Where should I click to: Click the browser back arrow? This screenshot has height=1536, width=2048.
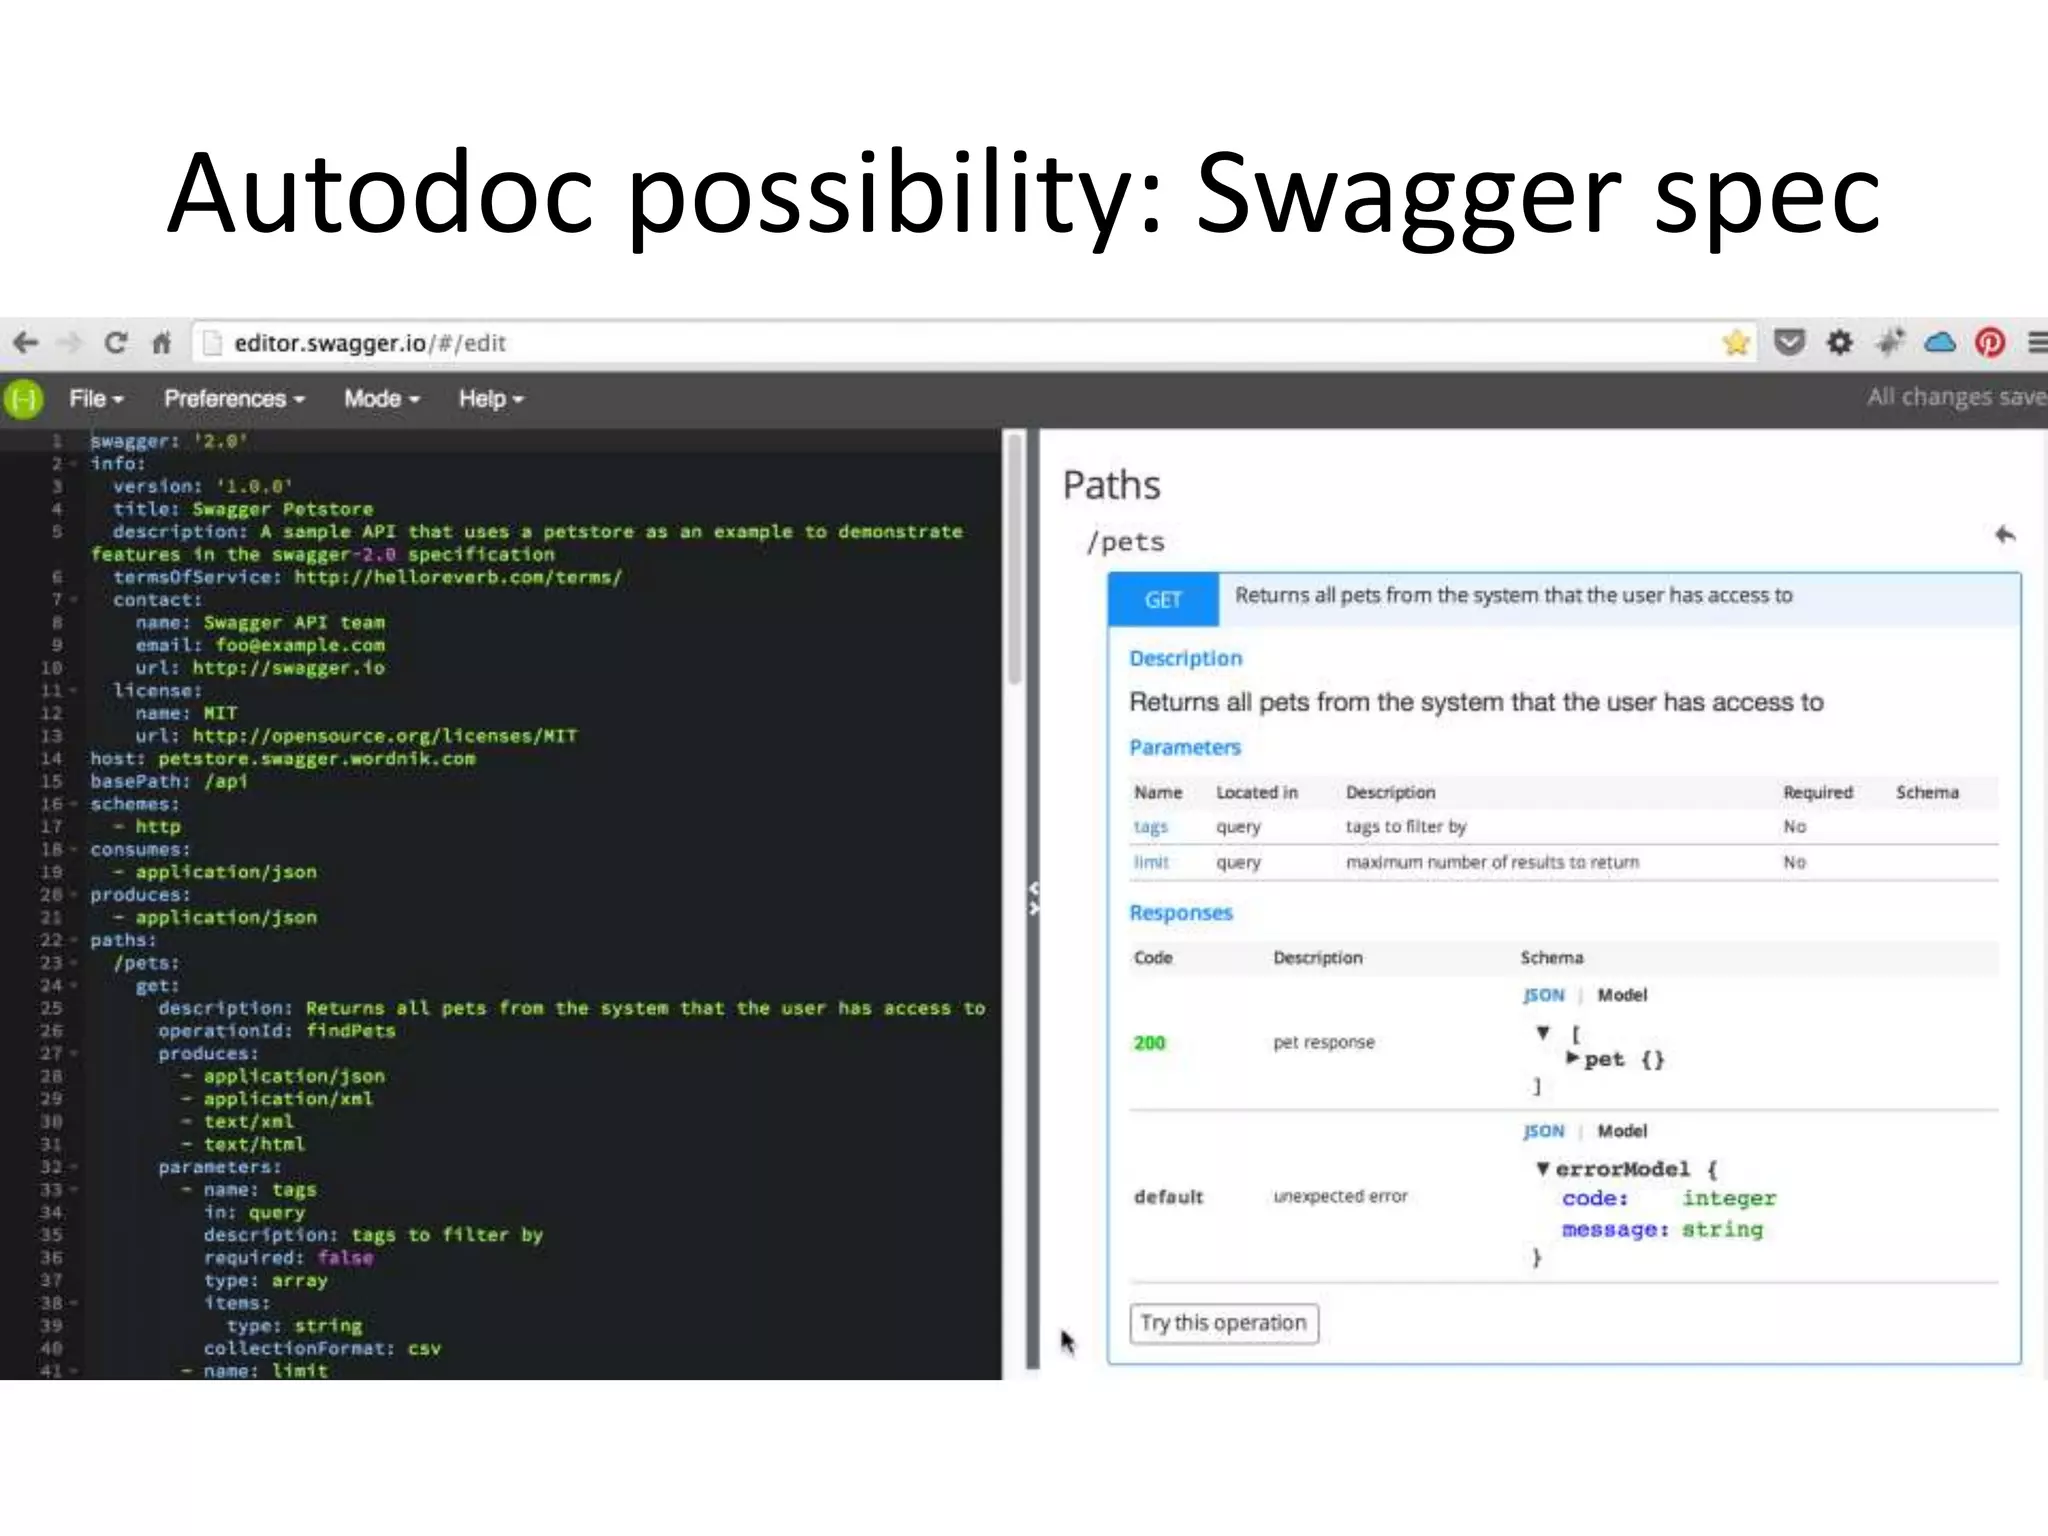pos(25,343)
